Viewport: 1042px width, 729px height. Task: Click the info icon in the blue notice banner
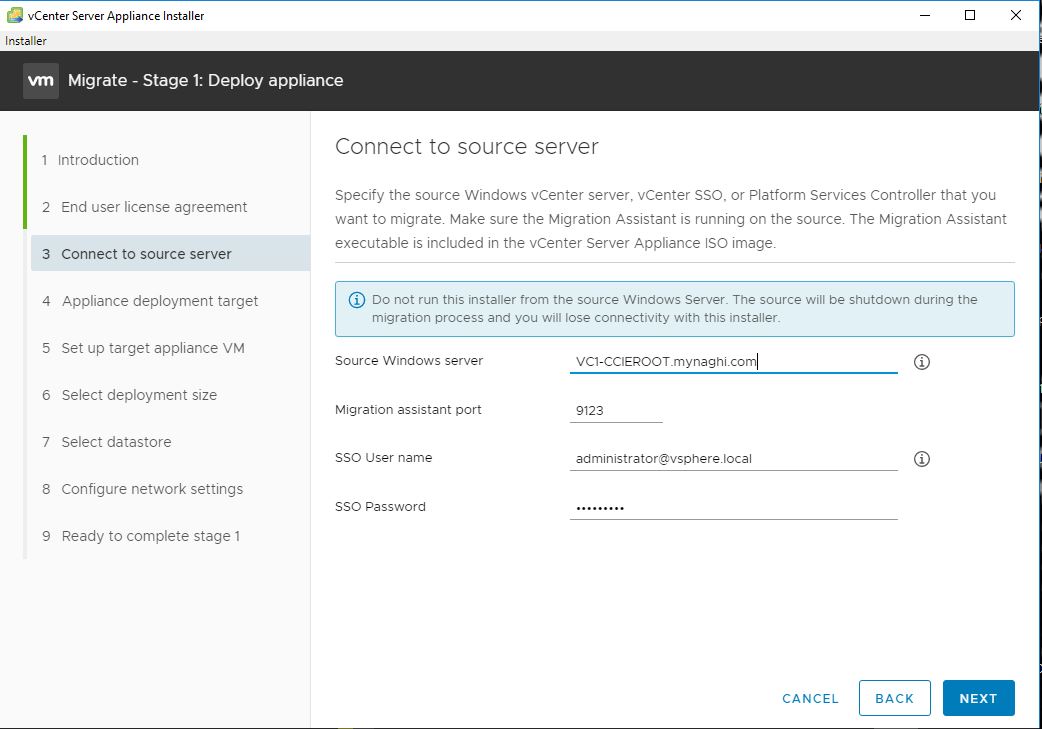click(357, 300)
